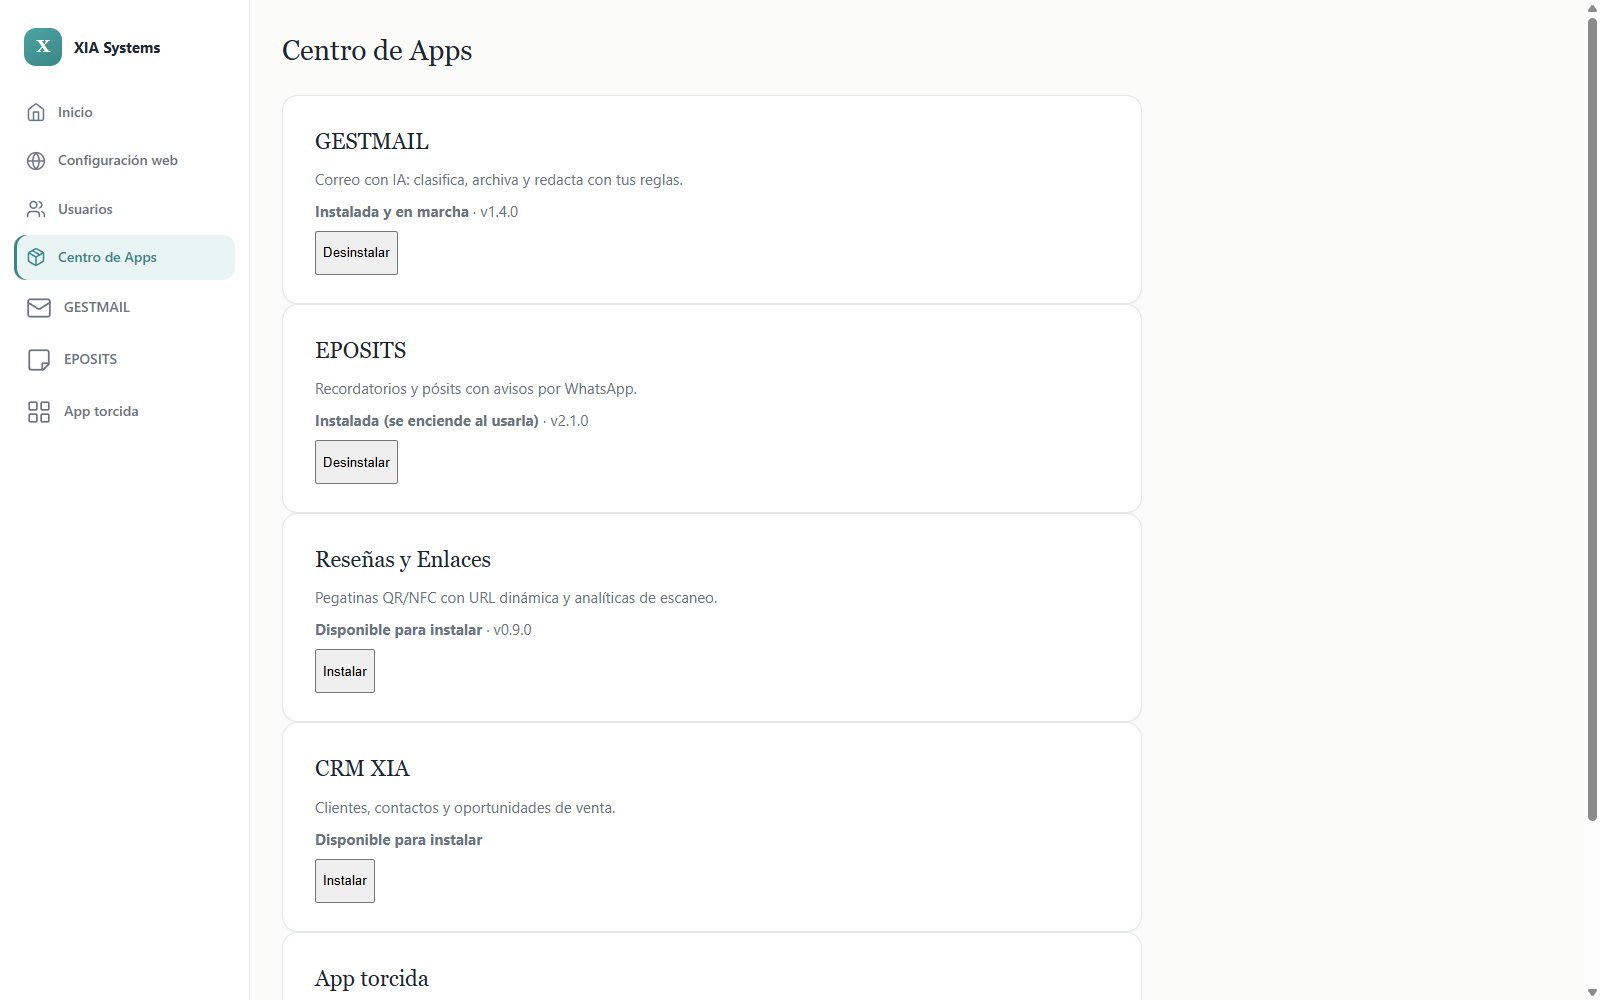
Task: Open App torcida label in the sidebar
Action: [101, 412]
